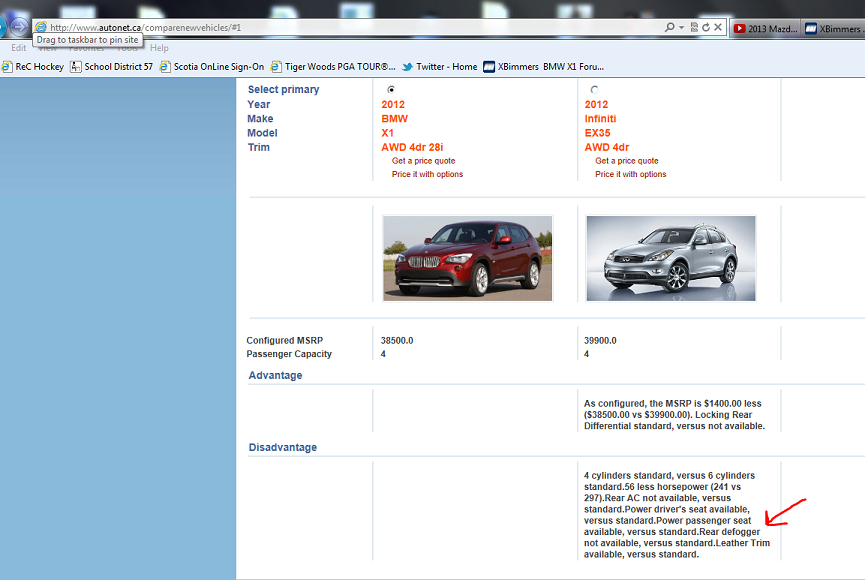This screenshot has height=580, width=865.
Task: Click the XBimmers tab icon
Action: tap(811, 29)
